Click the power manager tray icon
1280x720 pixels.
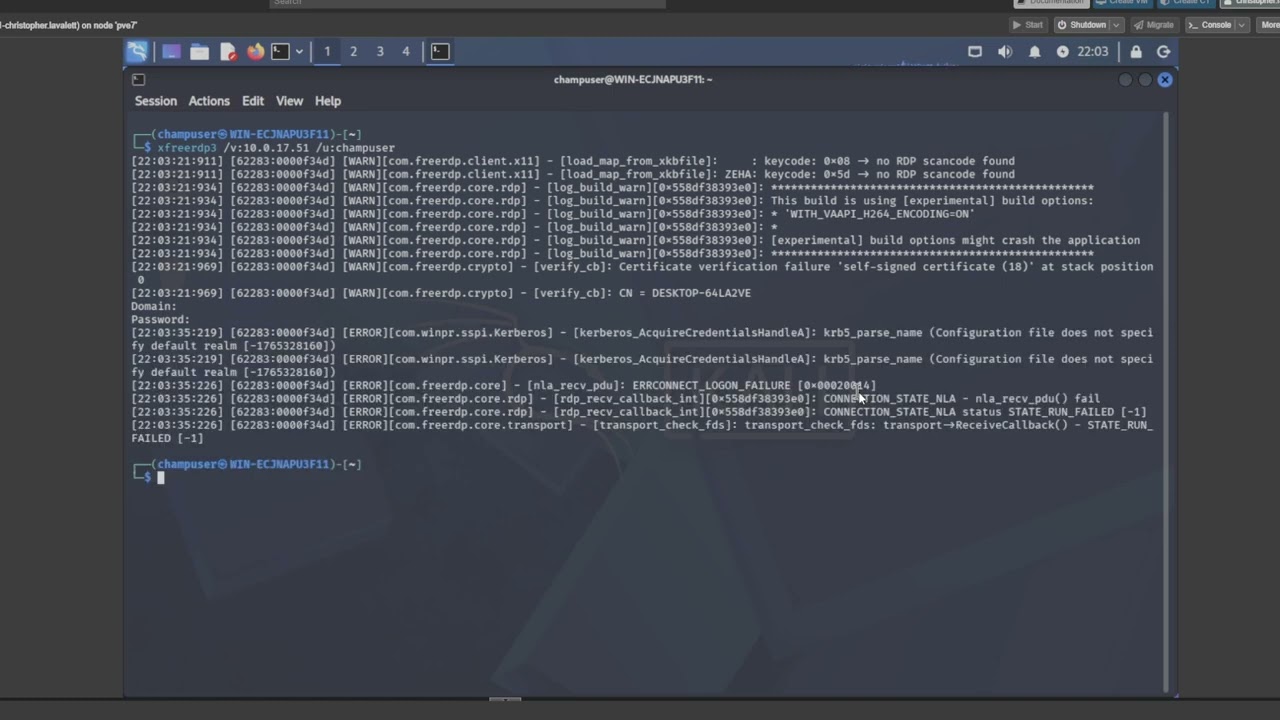pyautogui.click(x=1062, y=52)
